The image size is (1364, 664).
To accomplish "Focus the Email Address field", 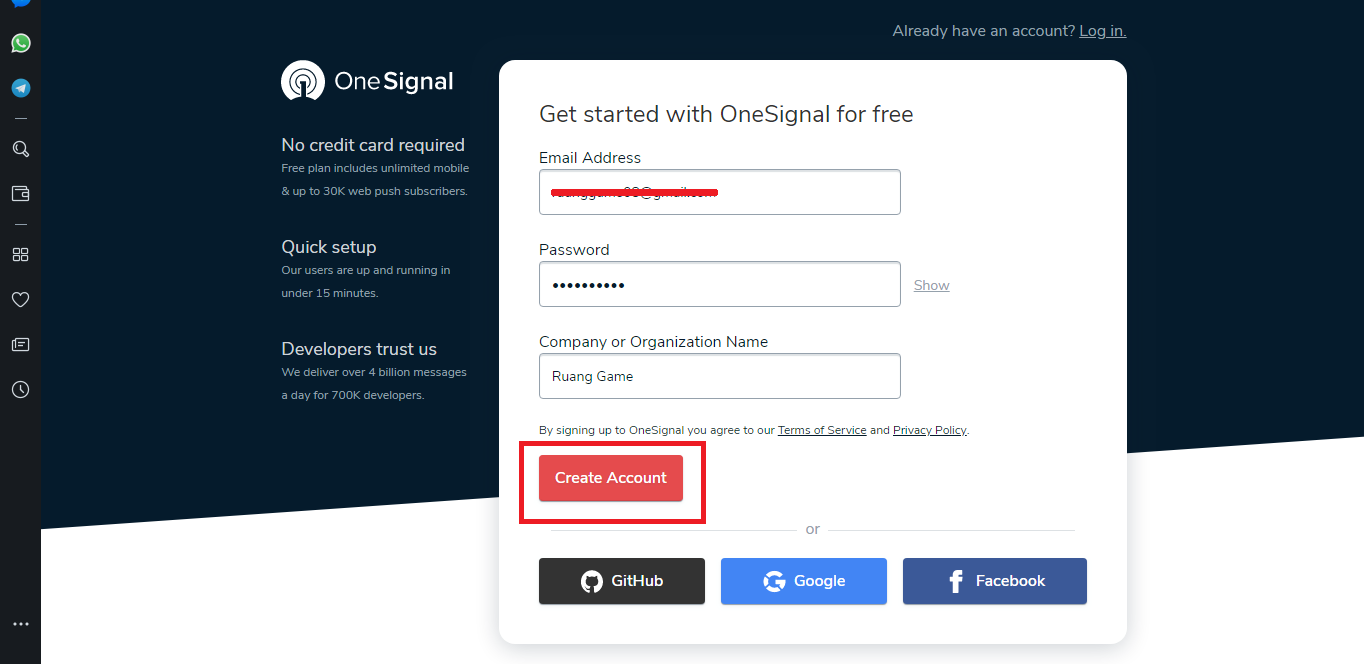I will tap(720, 192).
